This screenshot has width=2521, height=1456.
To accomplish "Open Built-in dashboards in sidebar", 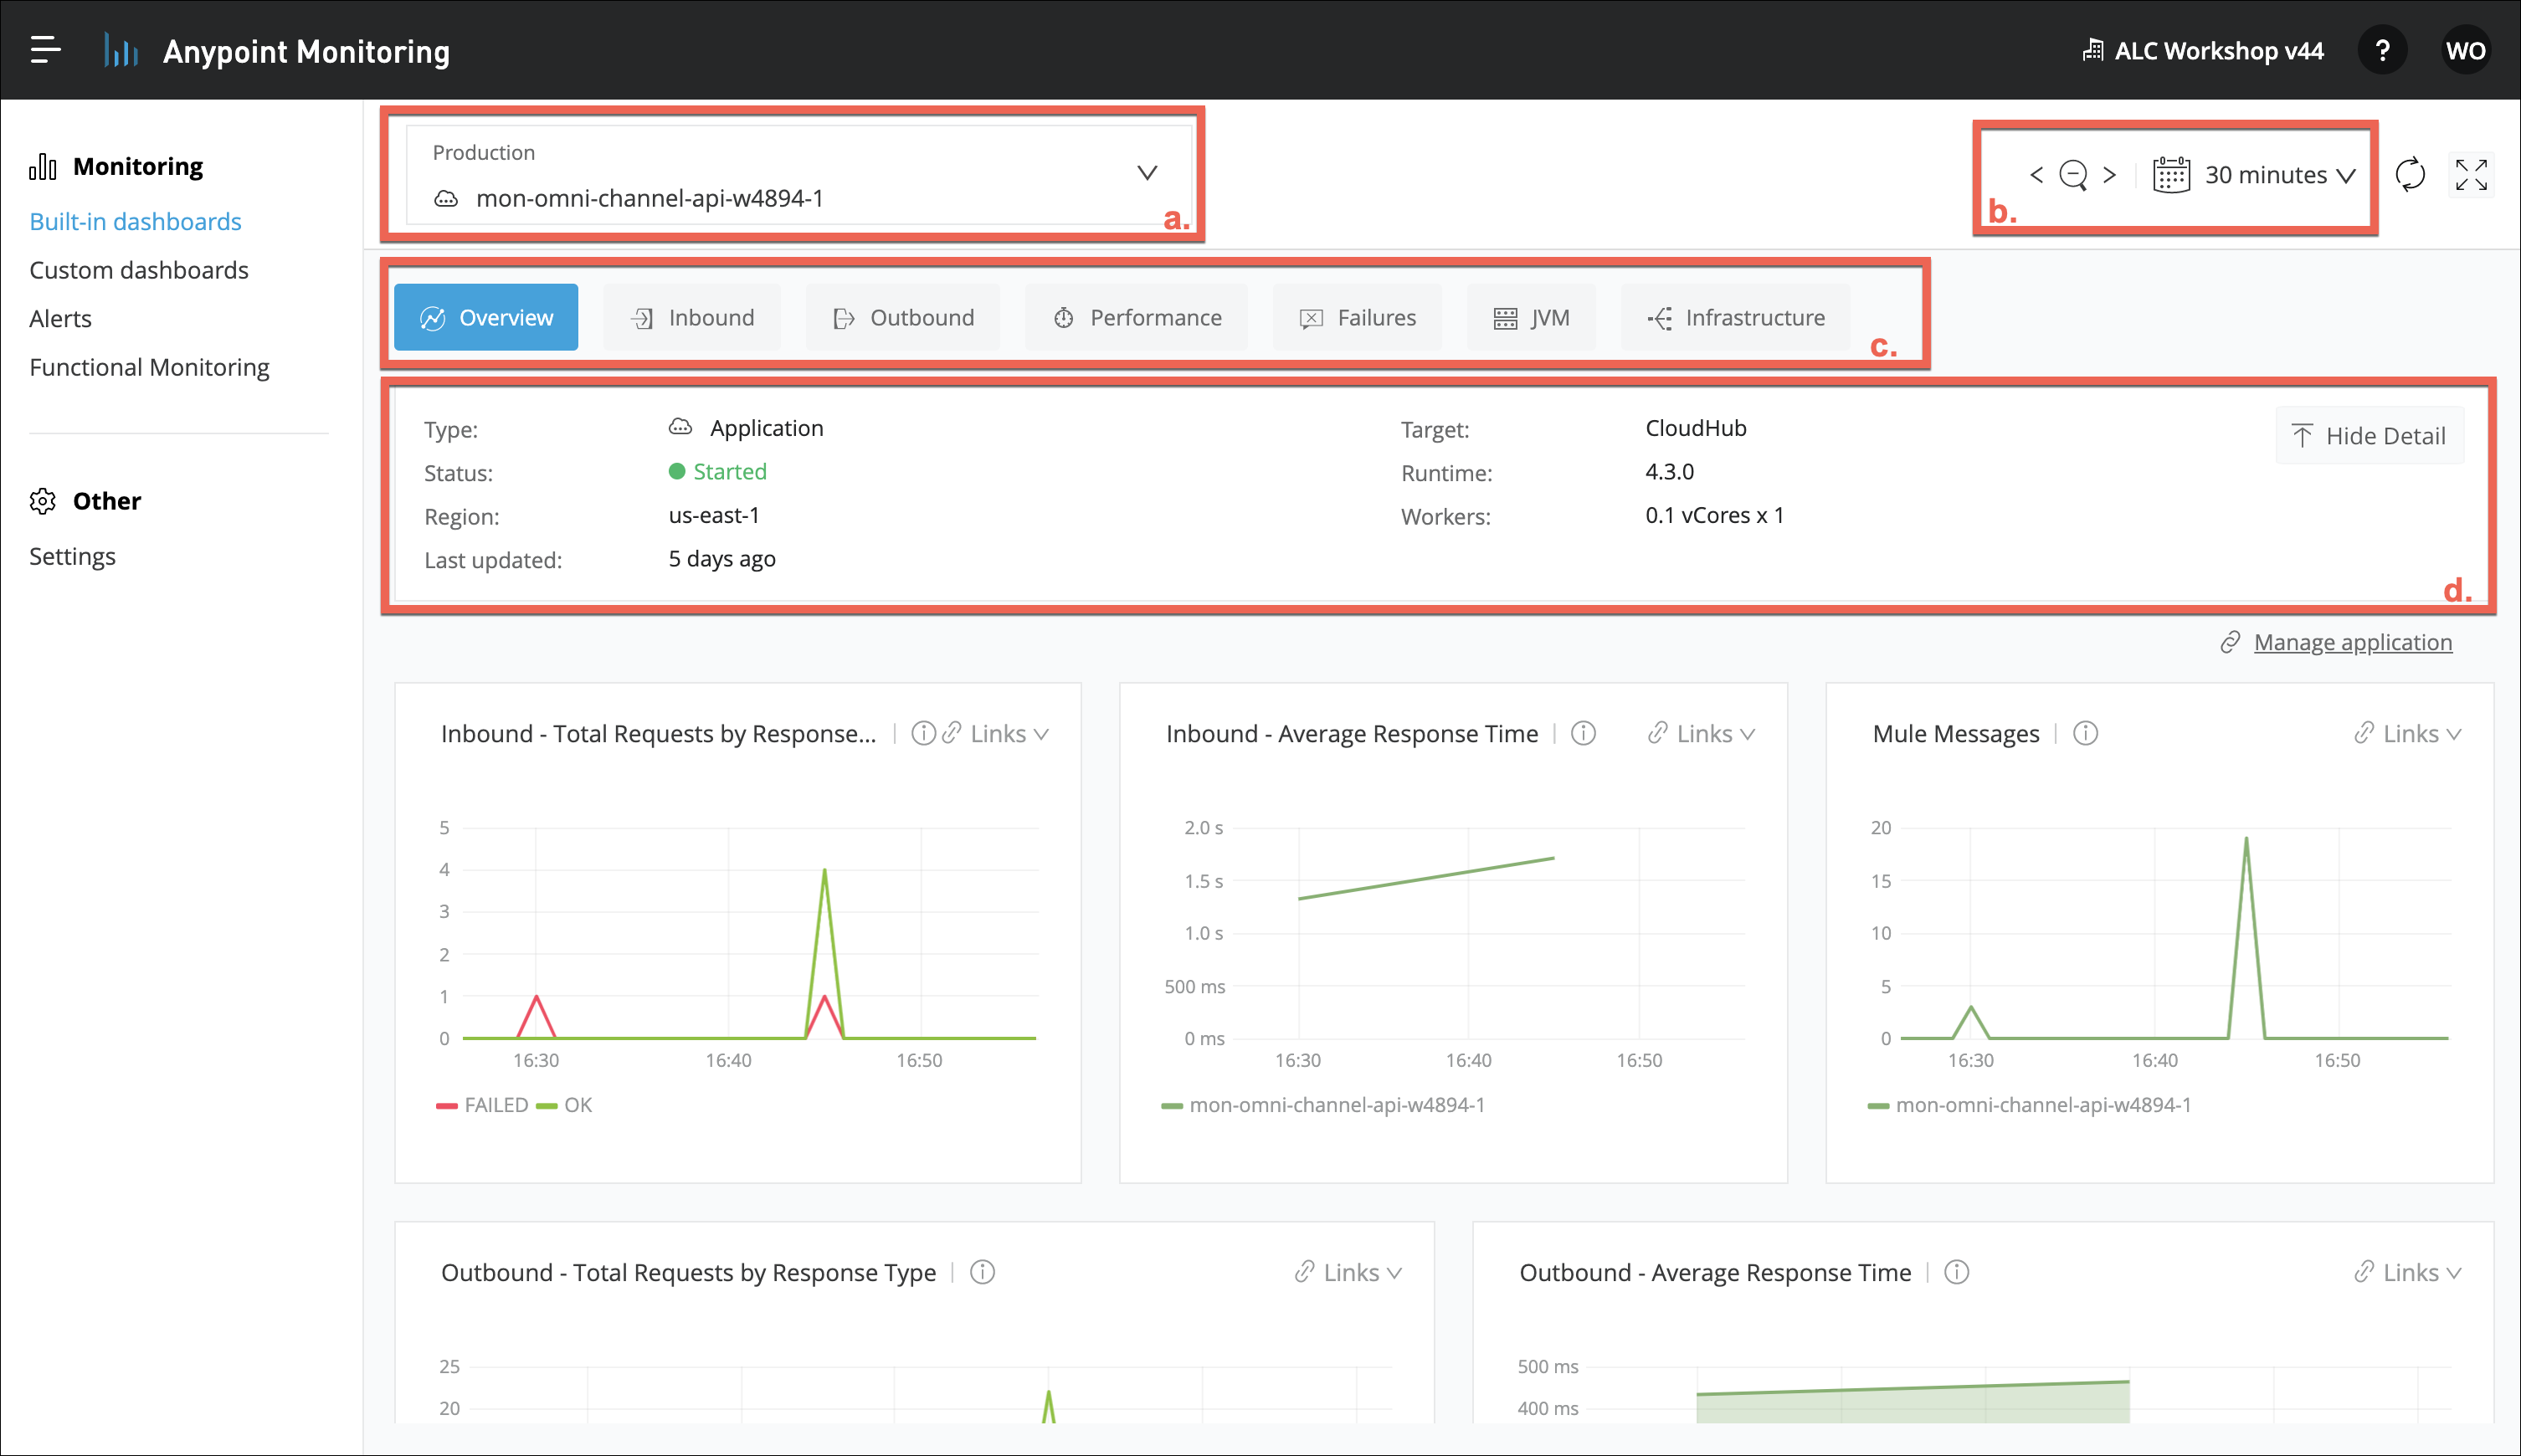I will pyautogui.click(x=135, y=221).
